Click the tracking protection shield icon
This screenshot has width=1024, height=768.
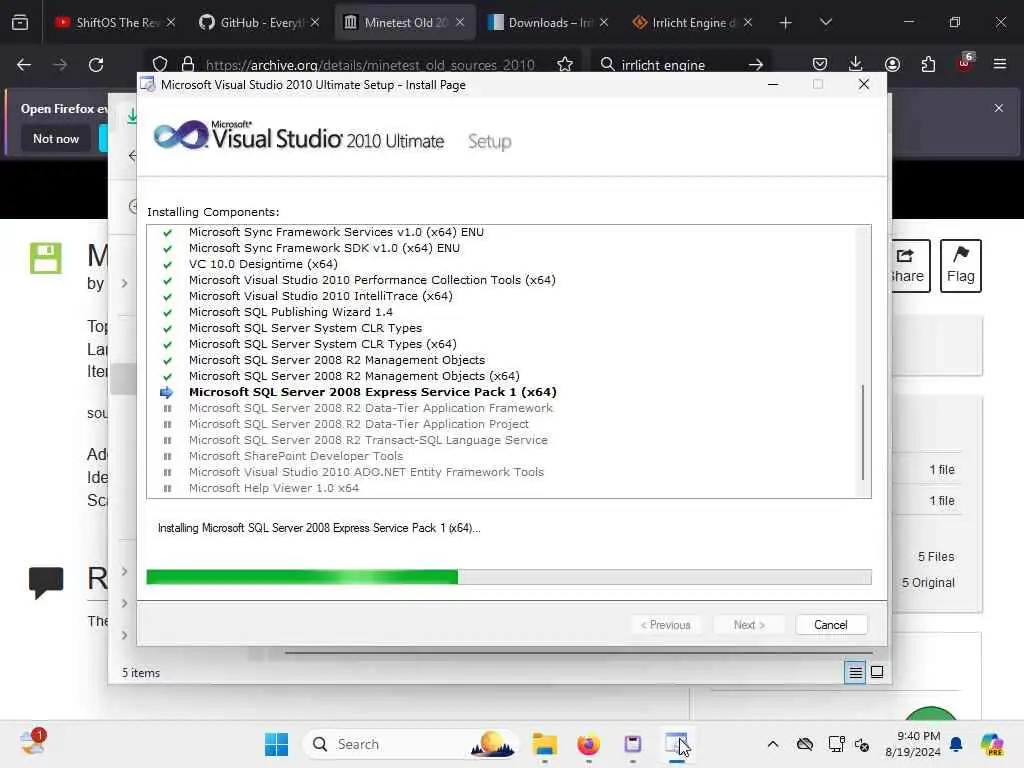(160, 64)
